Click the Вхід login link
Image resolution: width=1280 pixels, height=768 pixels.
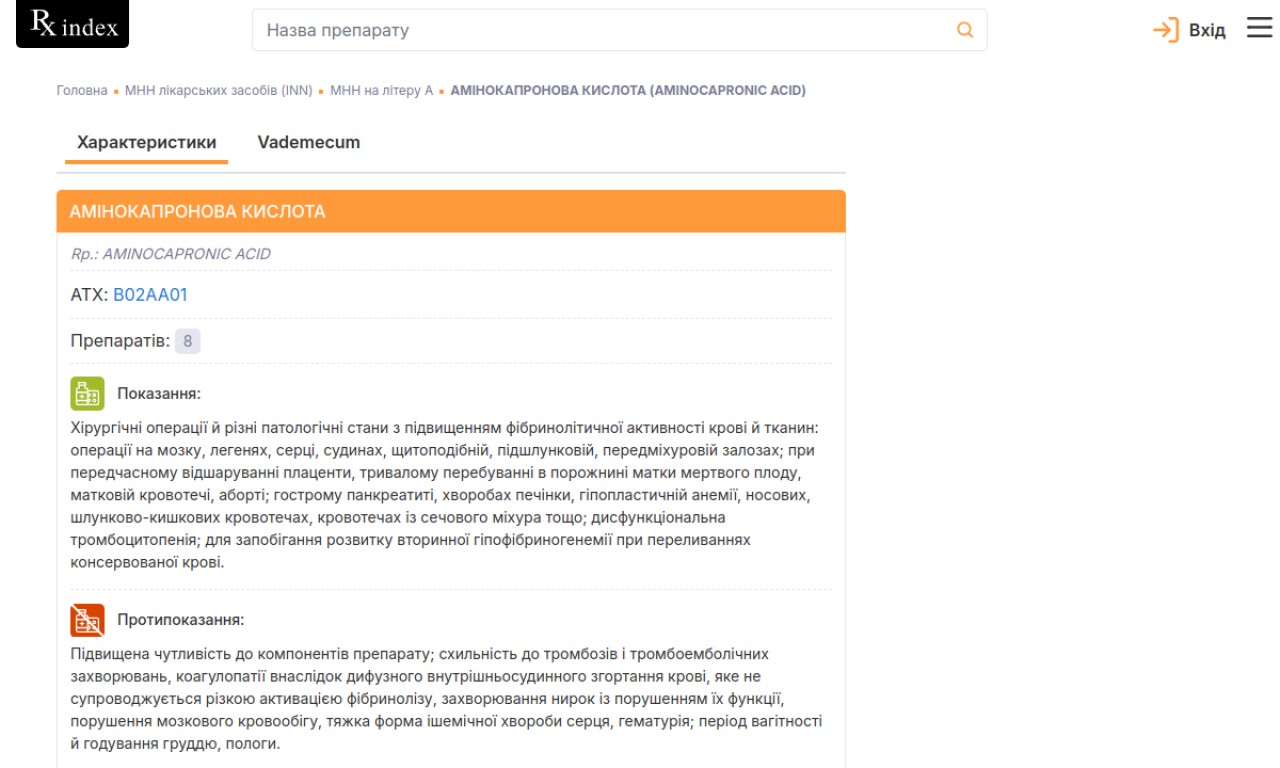tap(1207, 30)
